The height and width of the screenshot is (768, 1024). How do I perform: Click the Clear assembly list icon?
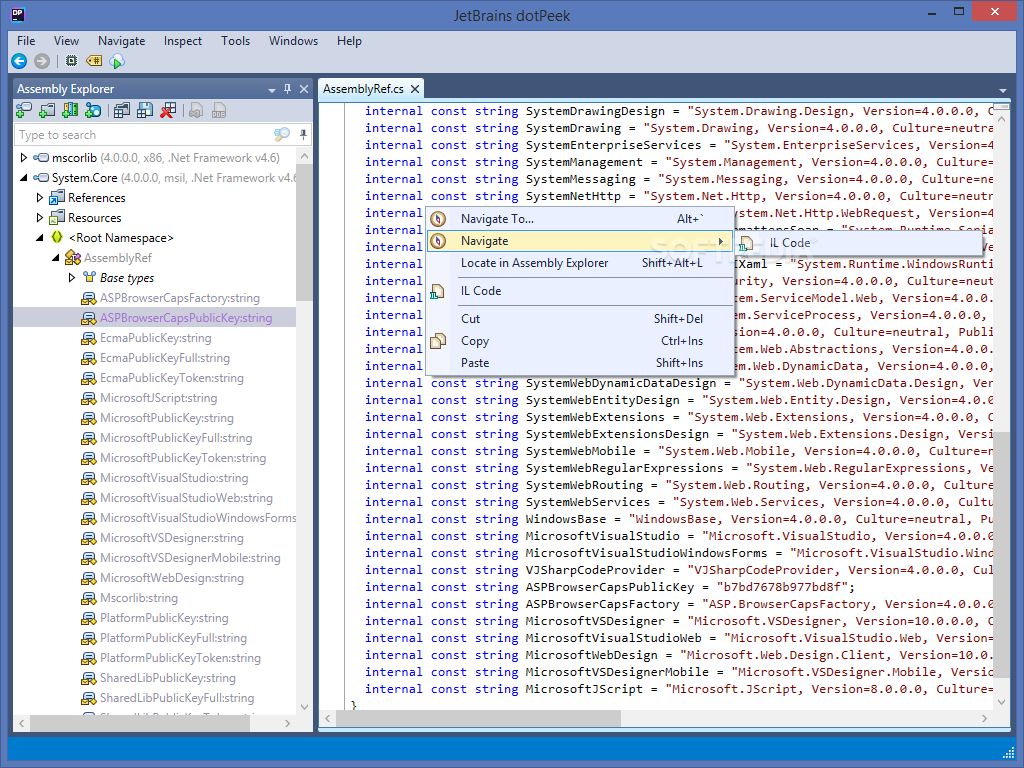[168, 110]
